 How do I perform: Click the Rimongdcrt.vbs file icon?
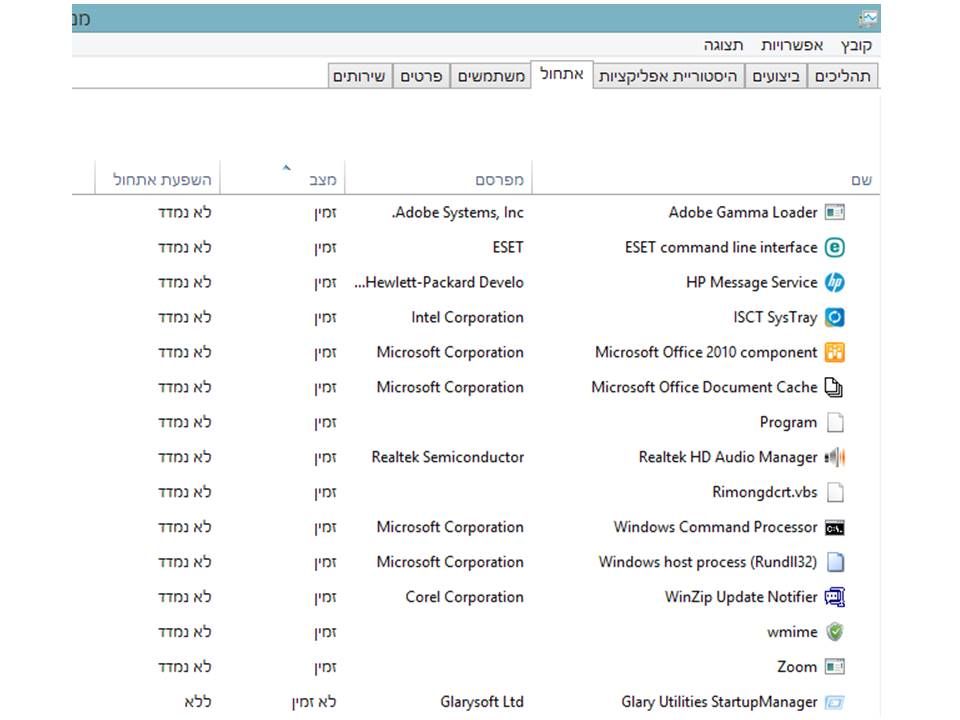tap(835, 492)
